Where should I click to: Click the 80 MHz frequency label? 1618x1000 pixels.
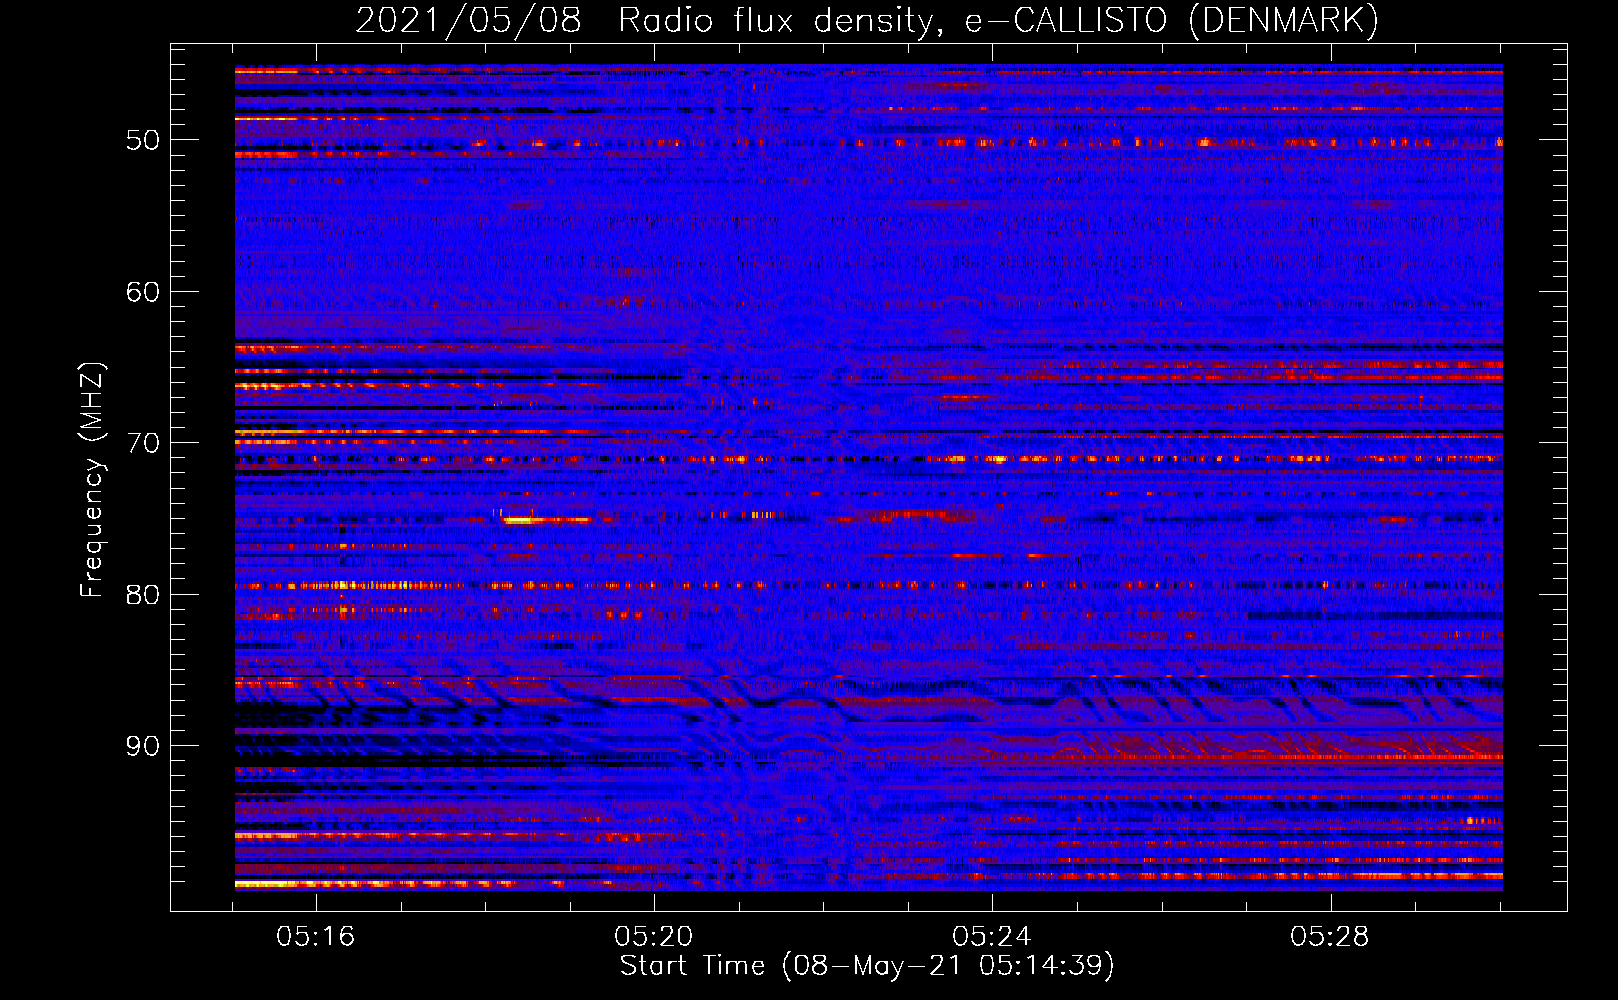point(142,595)
